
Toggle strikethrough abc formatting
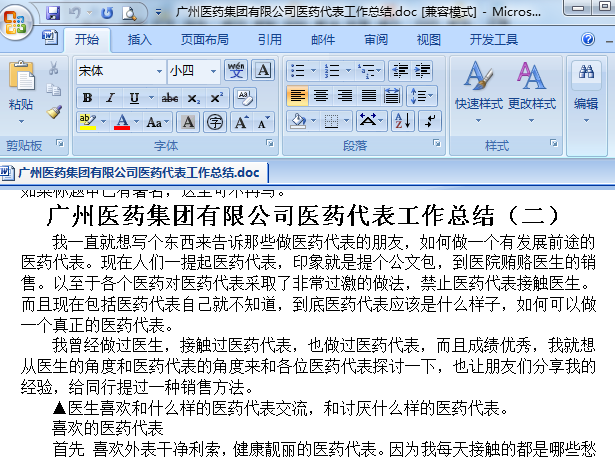pos(170,98)
